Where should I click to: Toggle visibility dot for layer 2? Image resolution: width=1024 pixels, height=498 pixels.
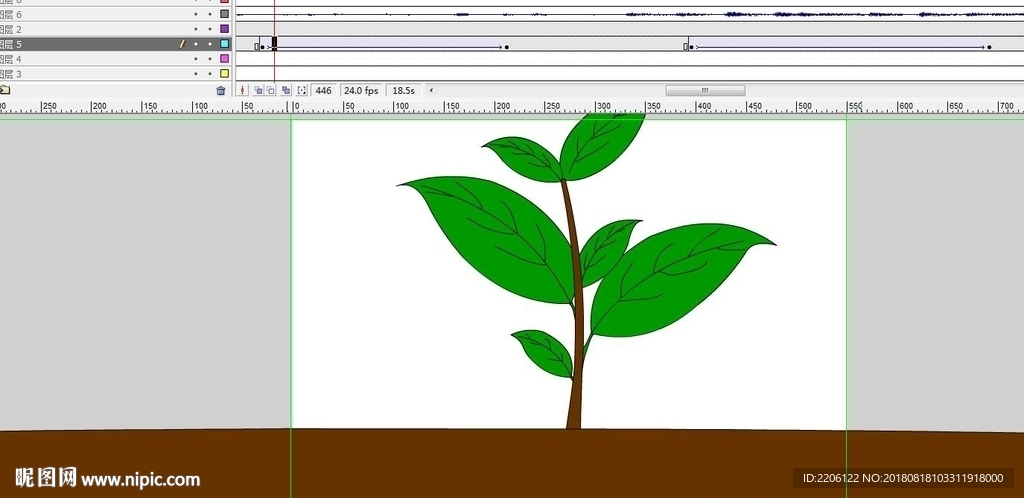(x=195, y=29)
